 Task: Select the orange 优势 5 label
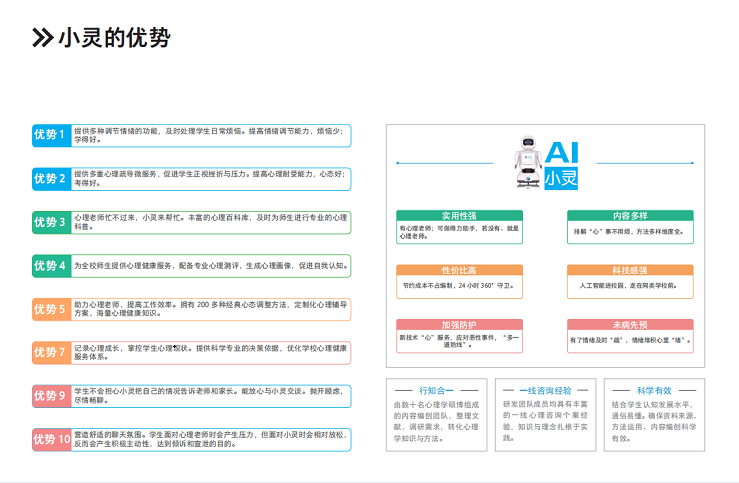(x=49, y=309)
